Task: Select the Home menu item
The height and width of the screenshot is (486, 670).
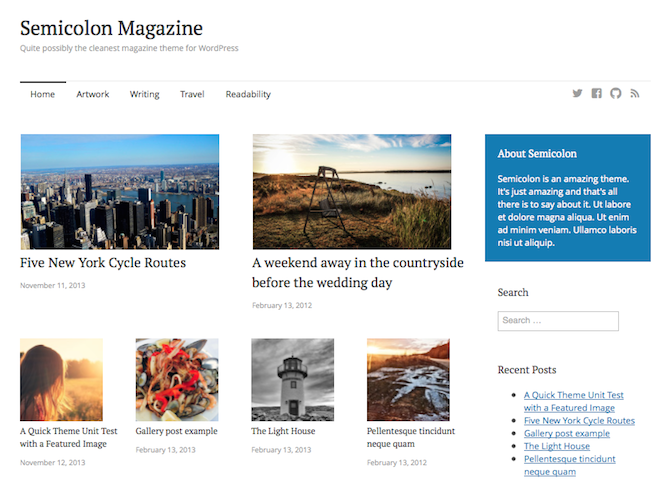Action: pos(42,94)
